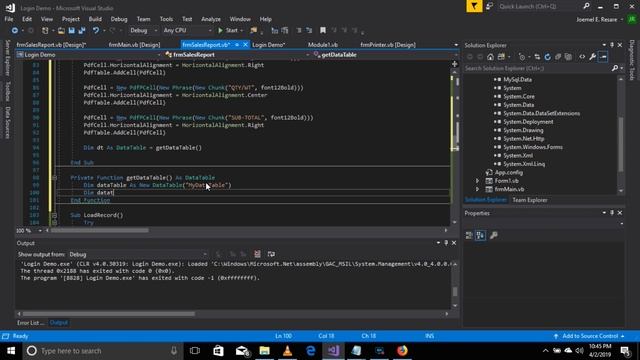Open the Server Explorer side tab
The image size is (640, 360).
tap(7, 58)
